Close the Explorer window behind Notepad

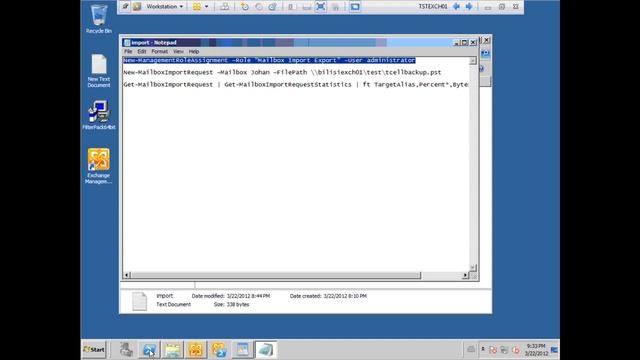[487, 40]
